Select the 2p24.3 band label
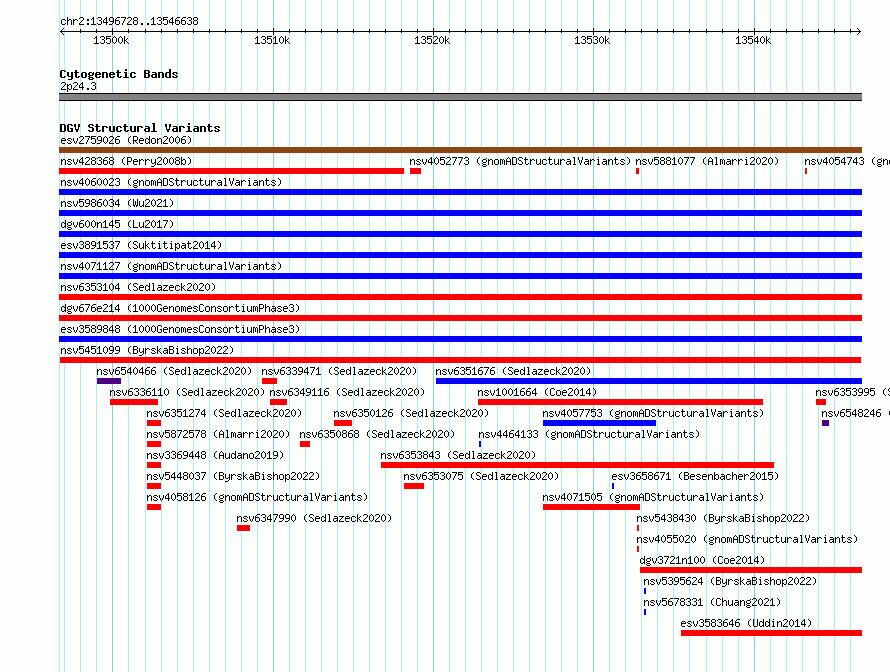Image resolution: width=890 pixels, height=672 pixels. (x=78, y=86)
